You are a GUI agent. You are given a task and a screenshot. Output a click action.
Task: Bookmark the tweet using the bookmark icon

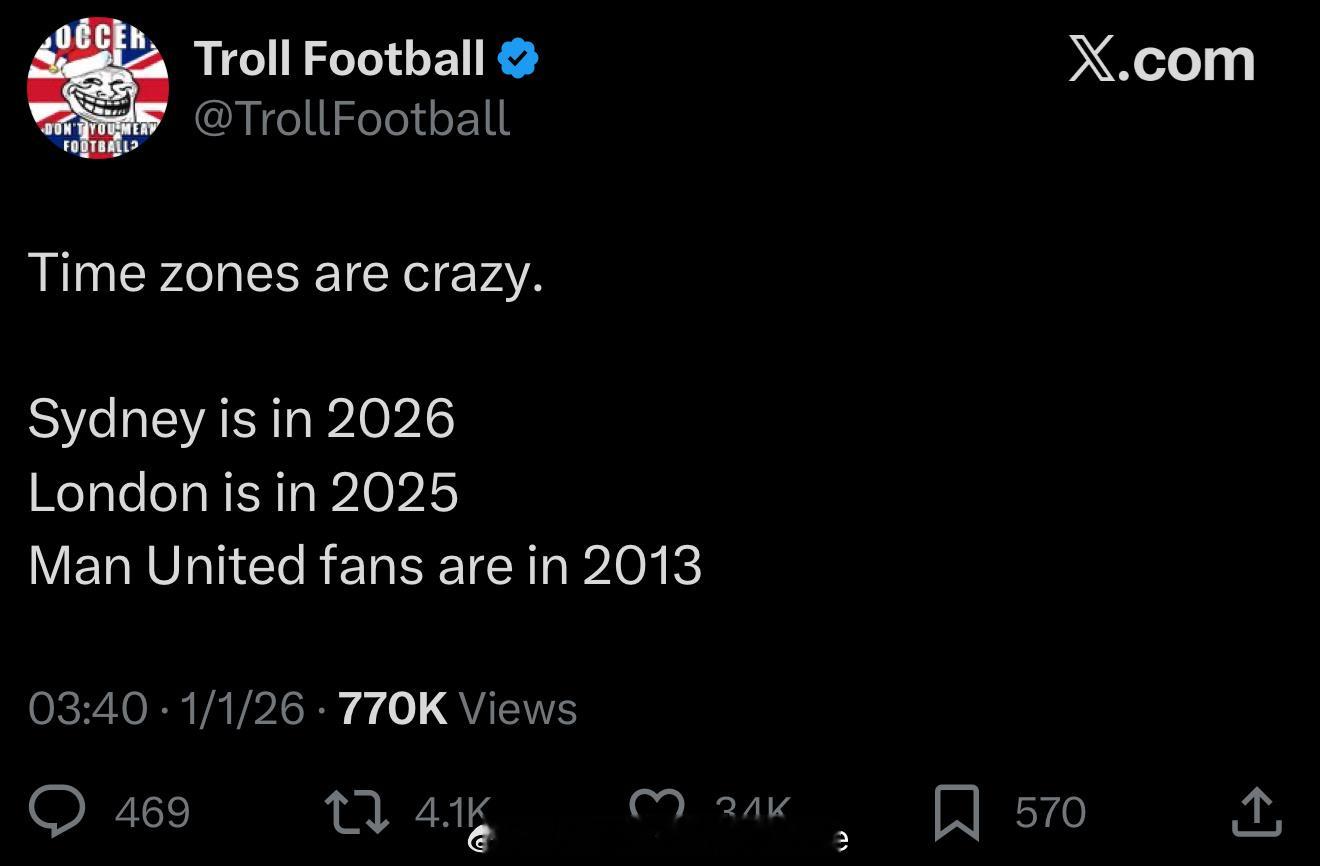(956, 812)
